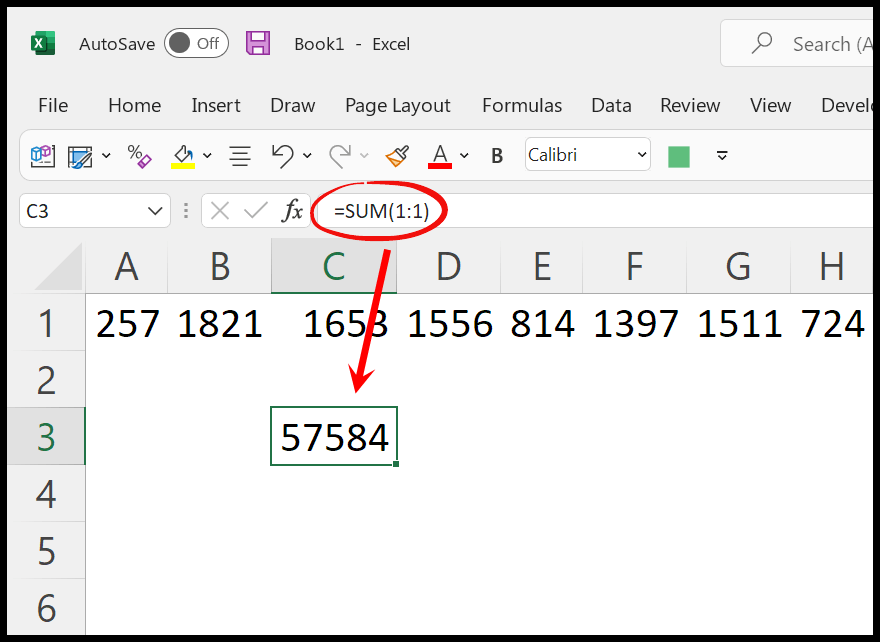Open the Customize Quick Access Toolbar dropdown

(722, 155)
